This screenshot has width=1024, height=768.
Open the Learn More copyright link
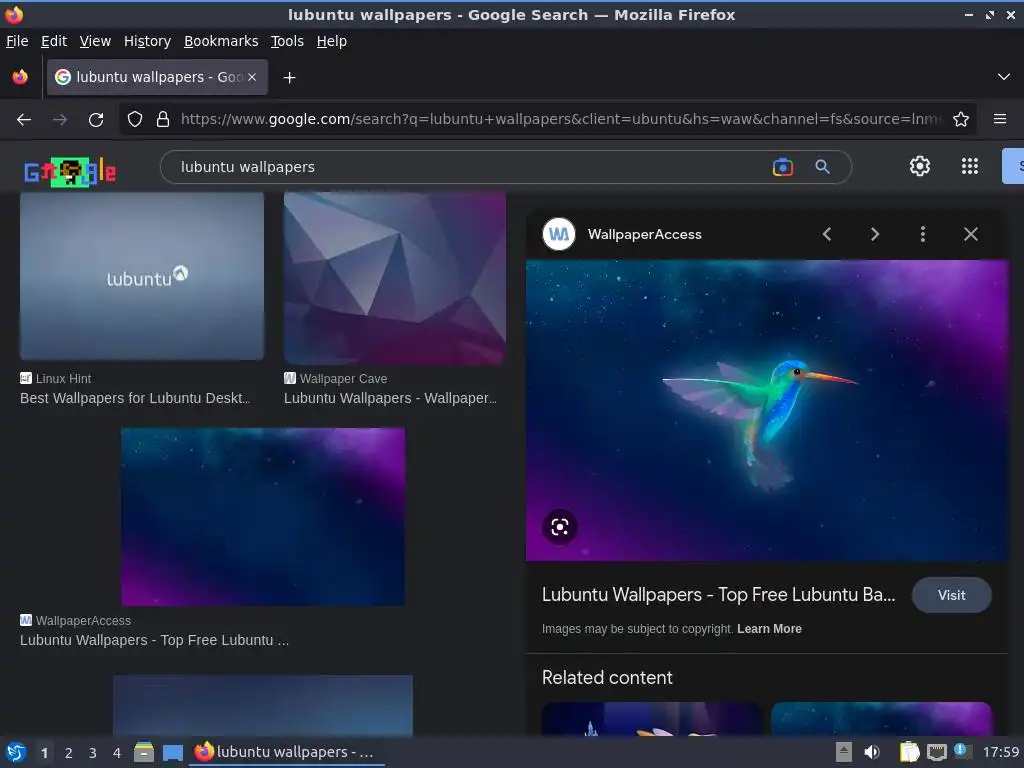pos(769,629)
